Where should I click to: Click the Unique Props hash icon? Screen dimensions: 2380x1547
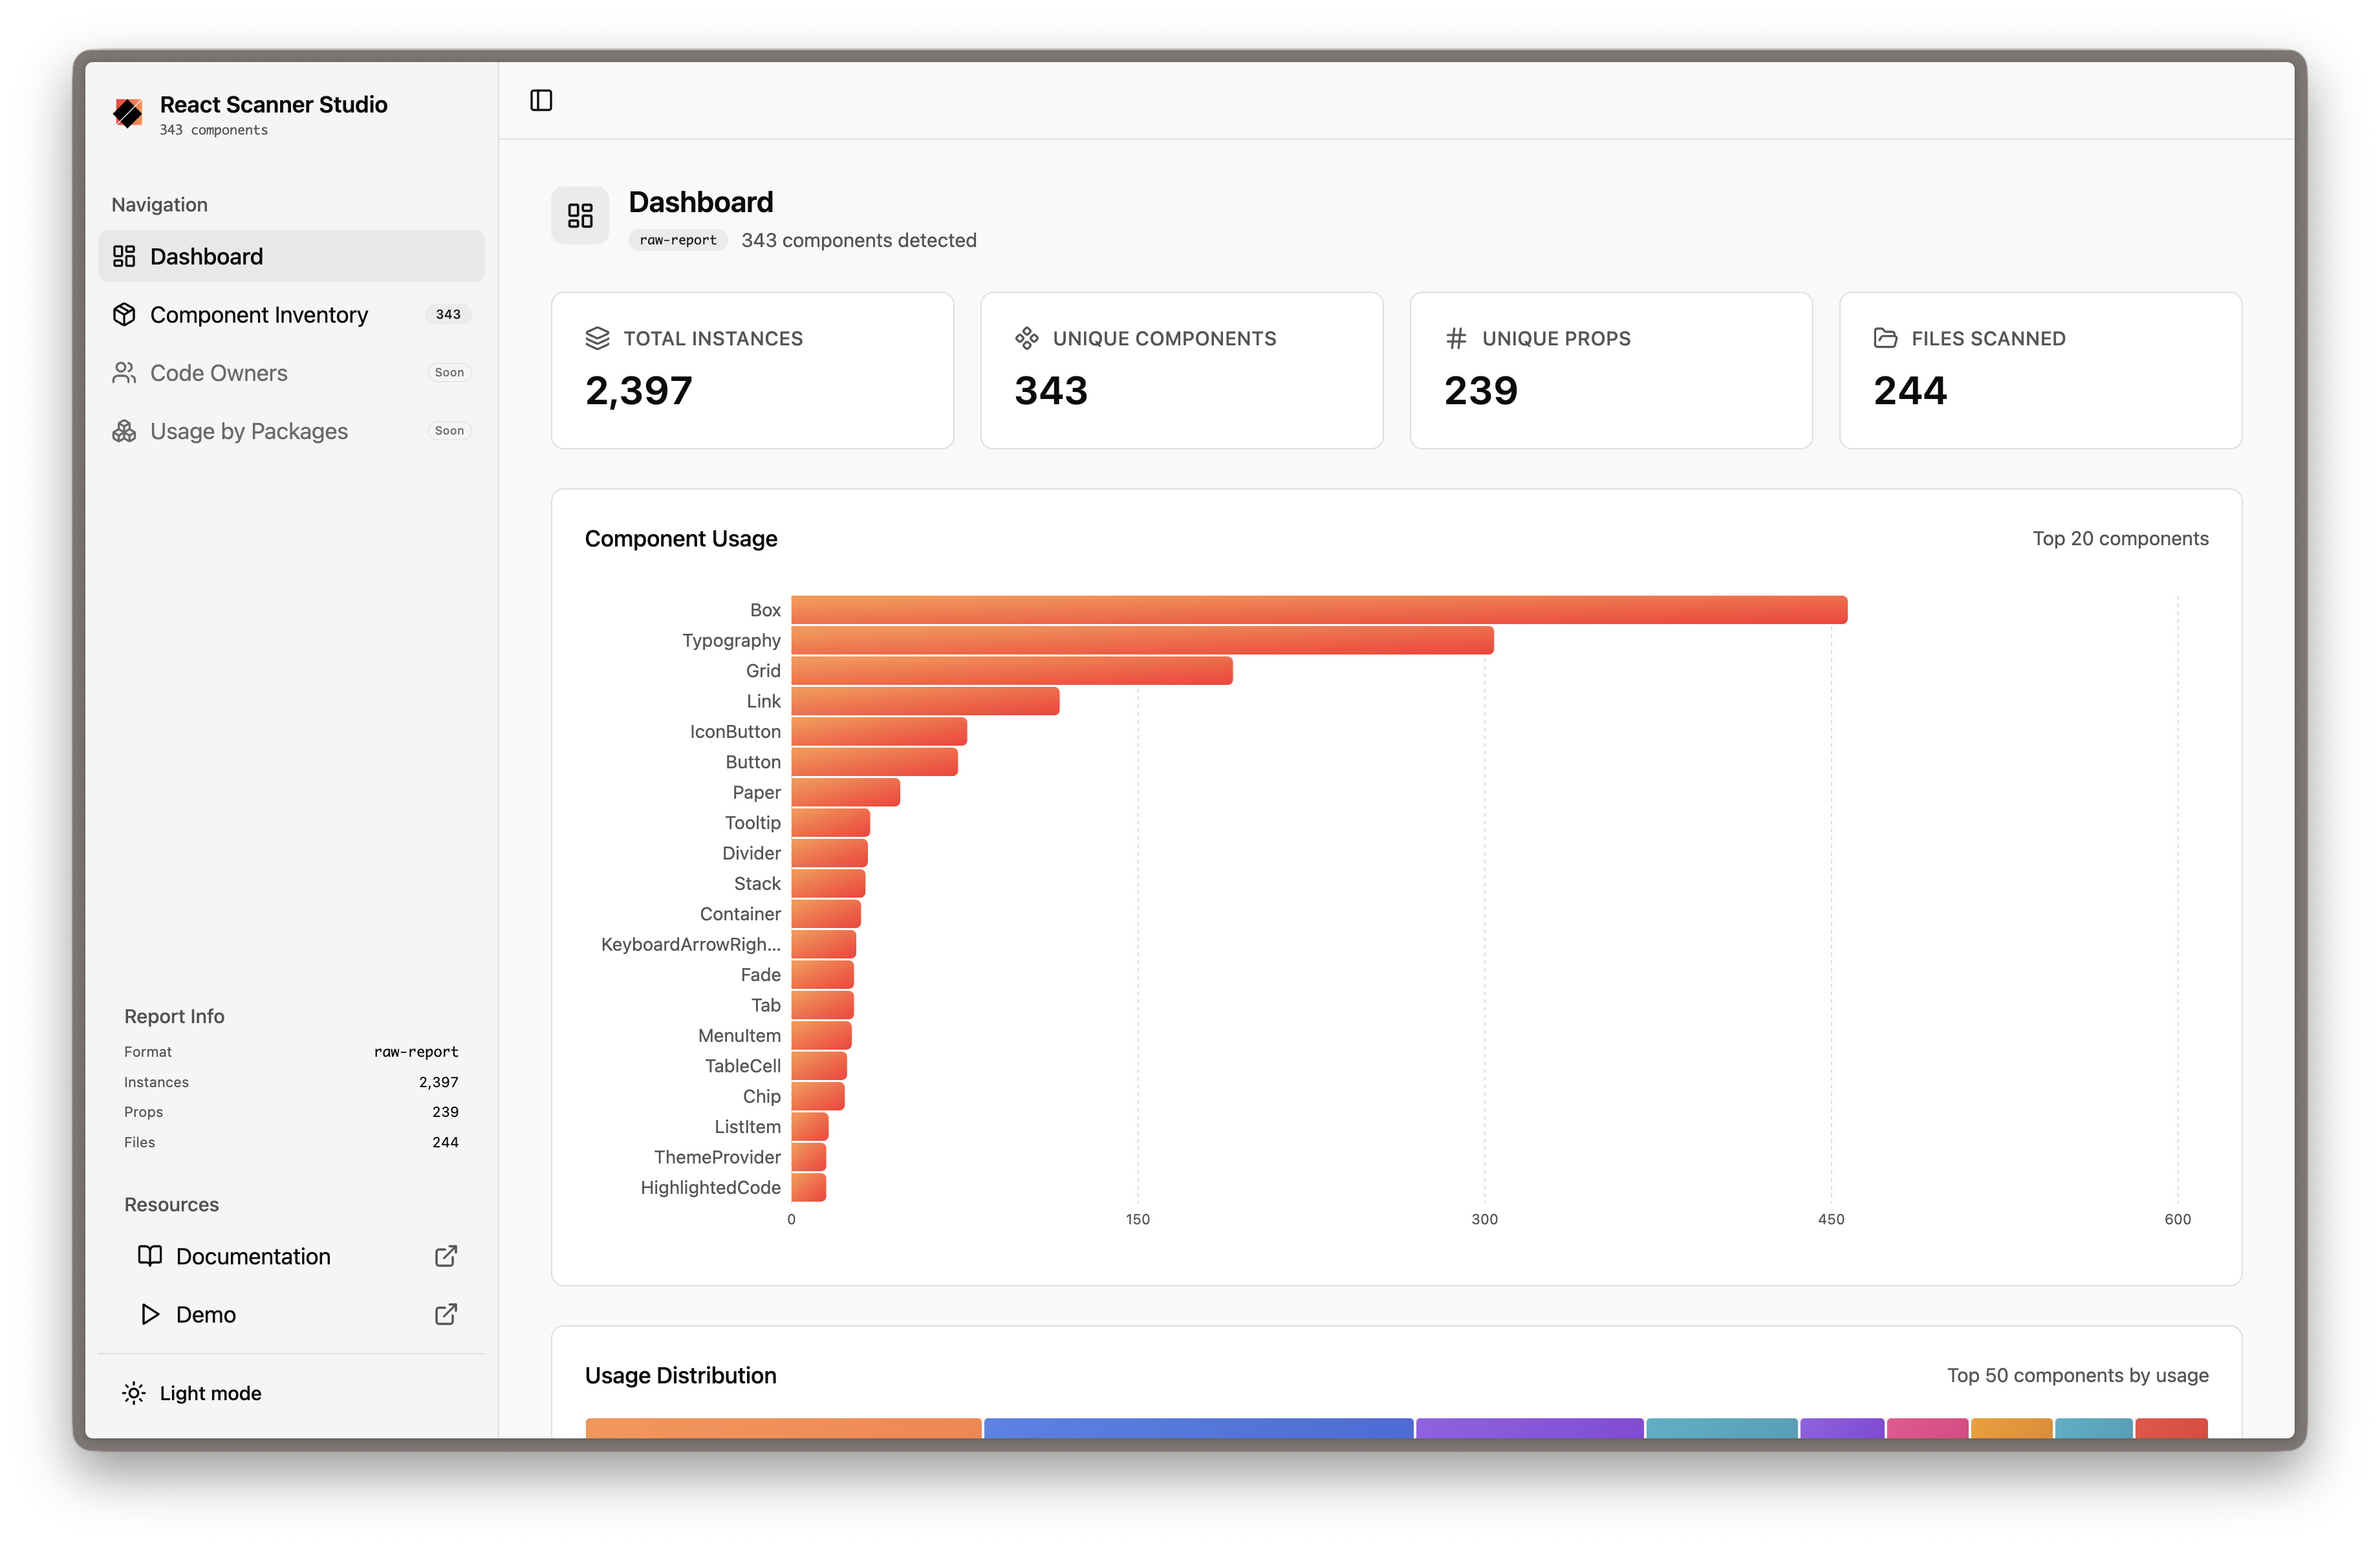coord(1456,338)
